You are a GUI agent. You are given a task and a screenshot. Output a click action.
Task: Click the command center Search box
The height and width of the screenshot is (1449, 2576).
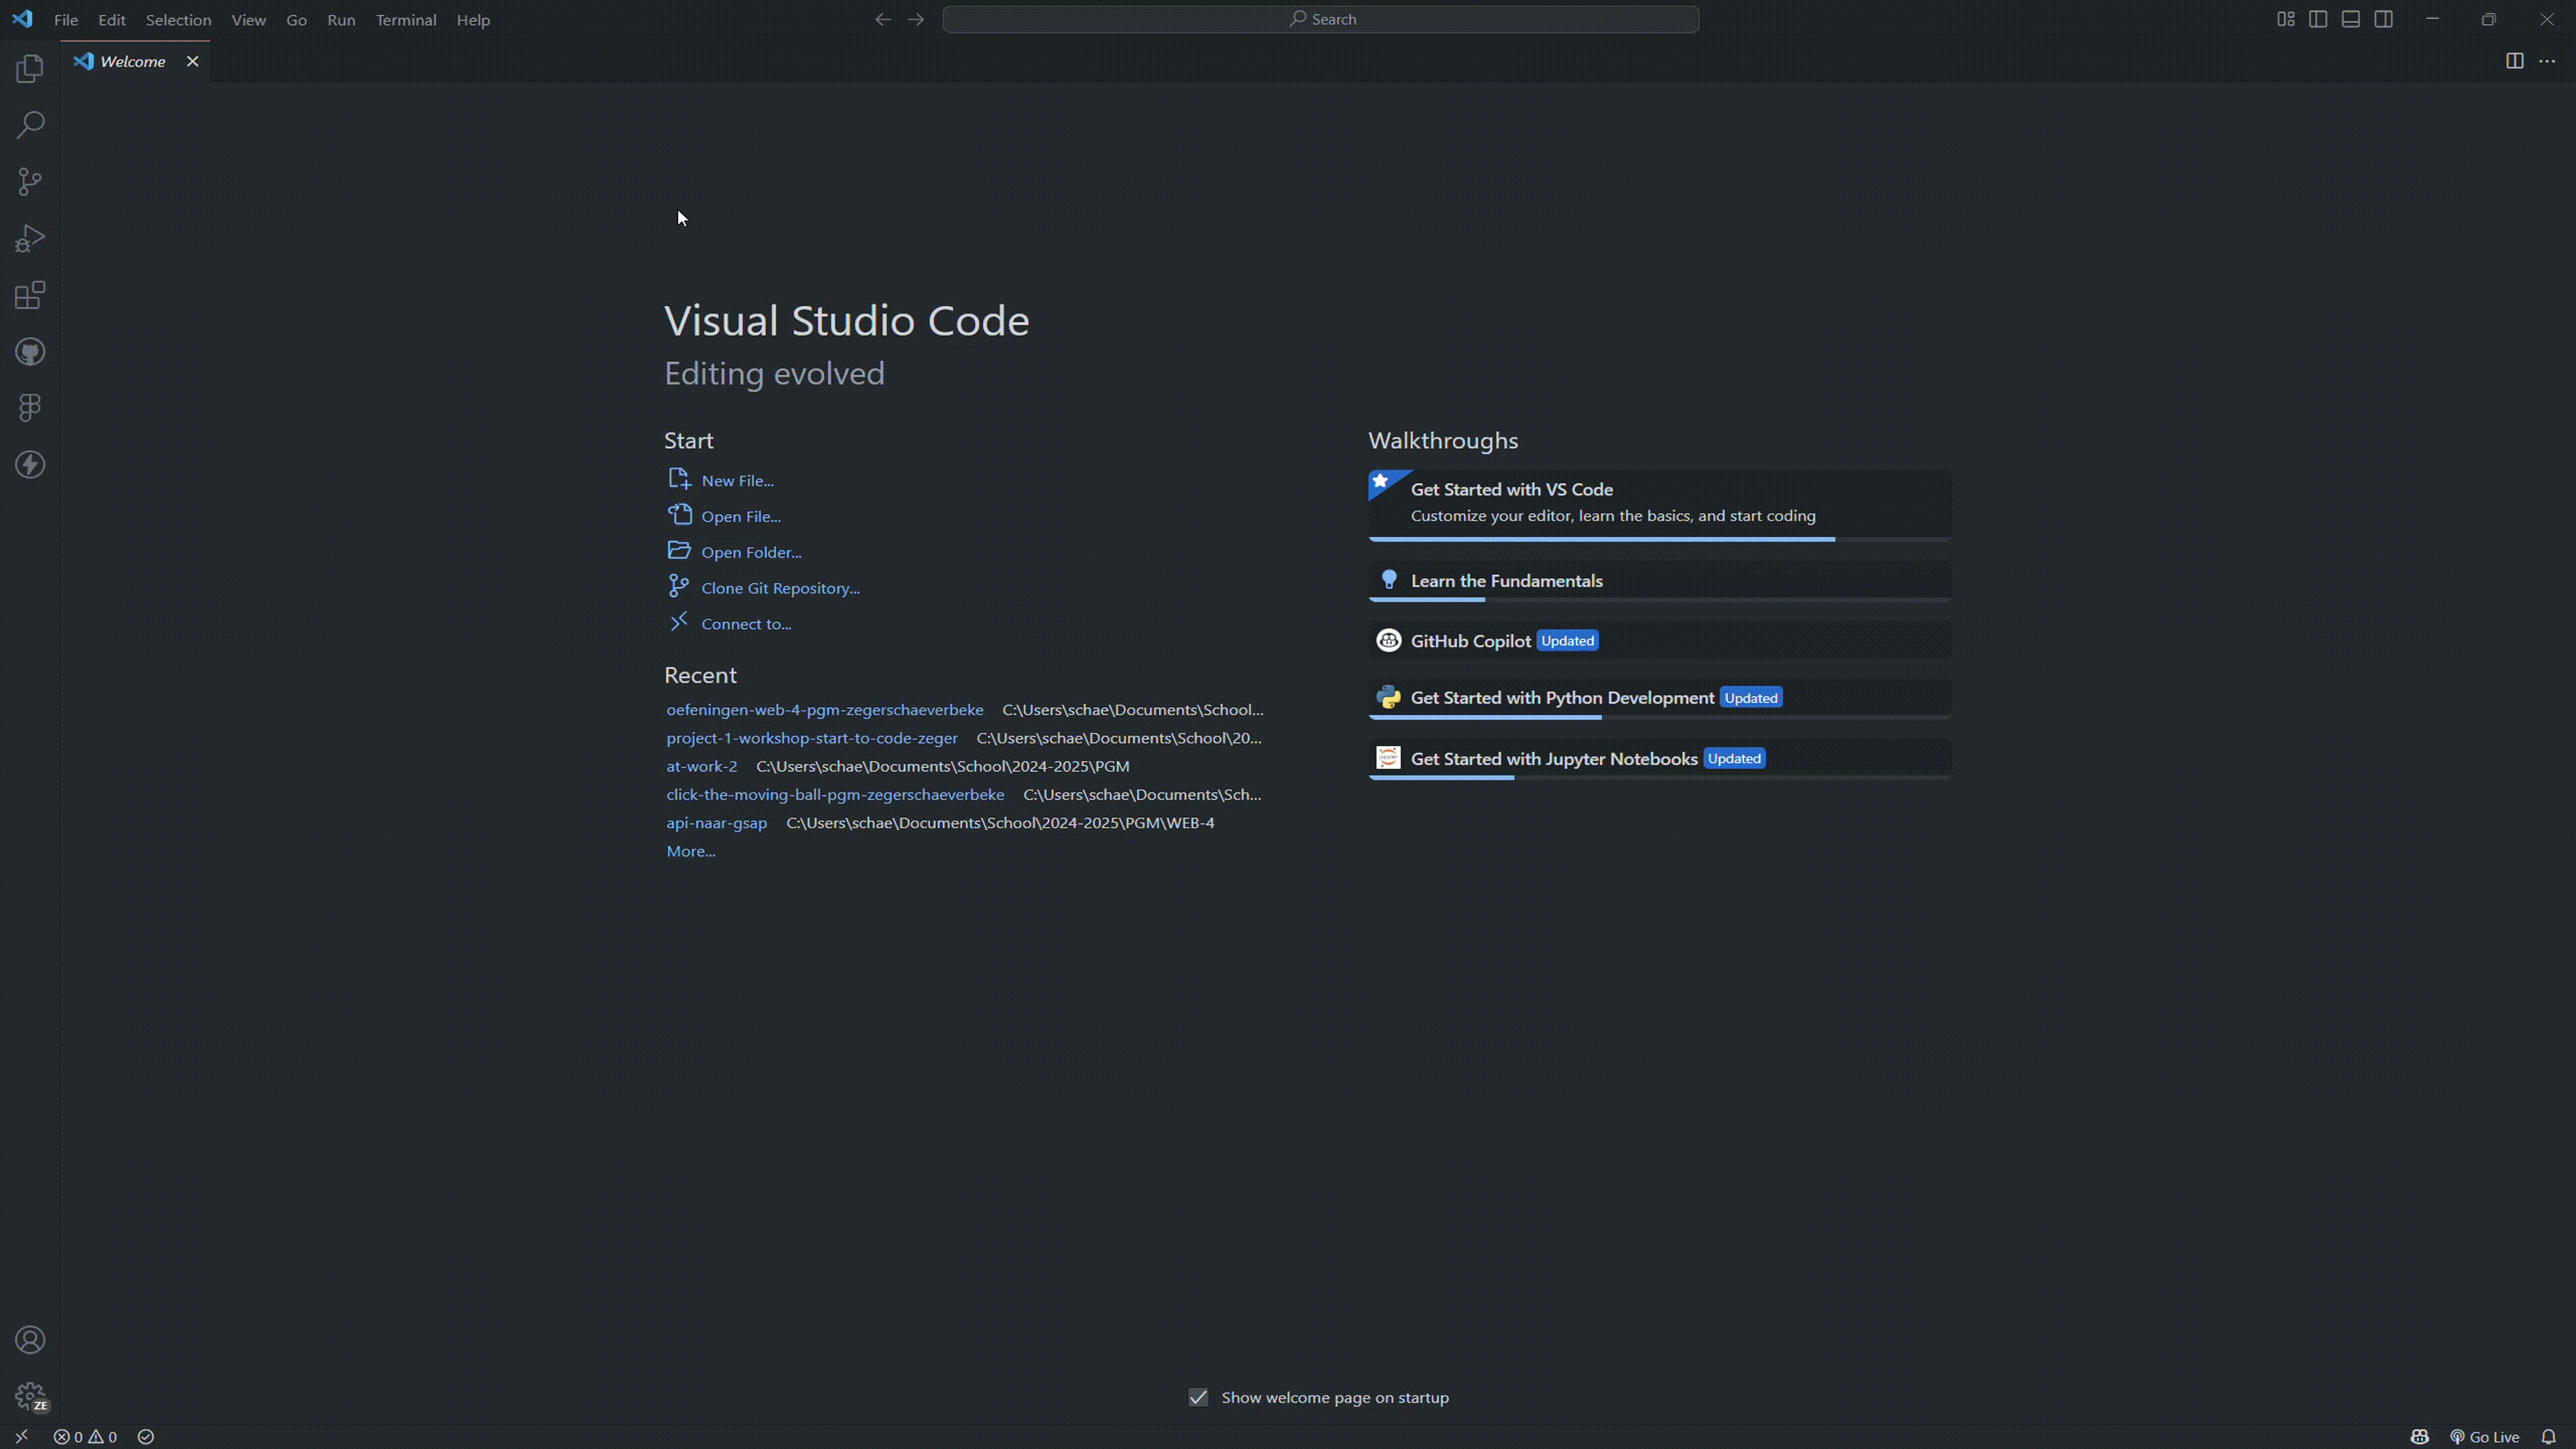click(1320, 19)
